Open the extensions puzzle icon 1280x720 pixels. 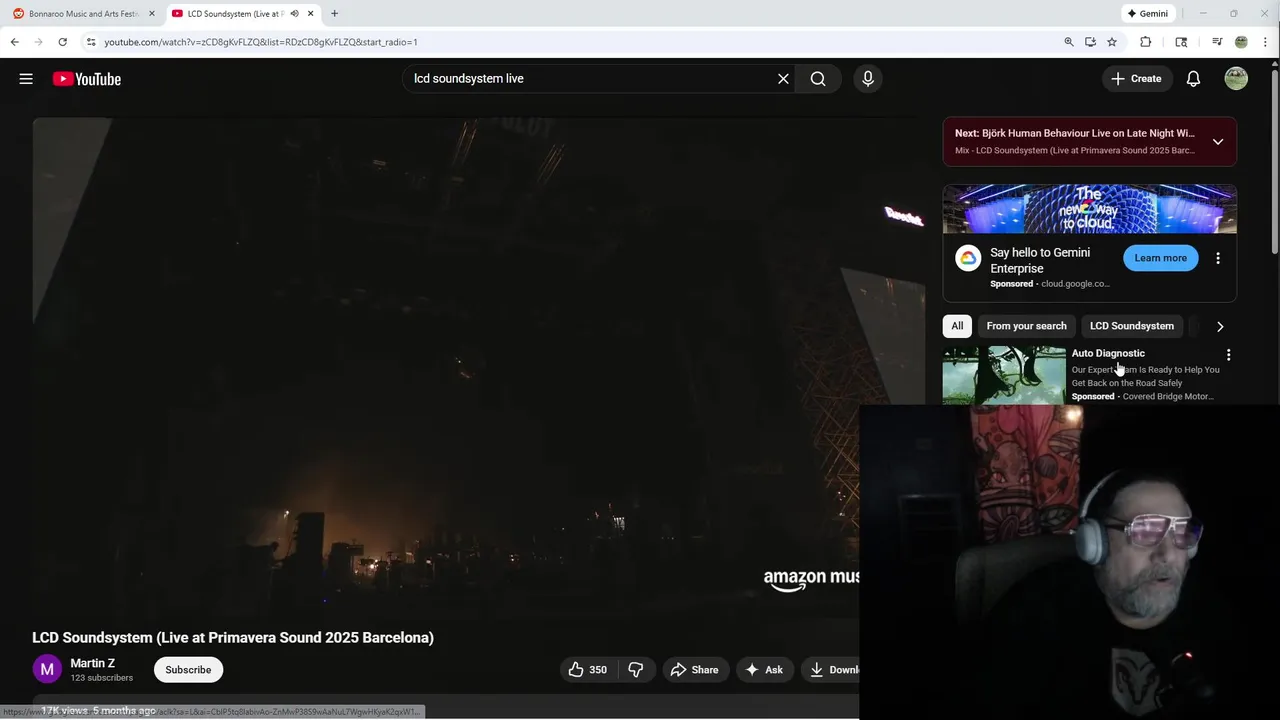click(x=1146, y=42)
